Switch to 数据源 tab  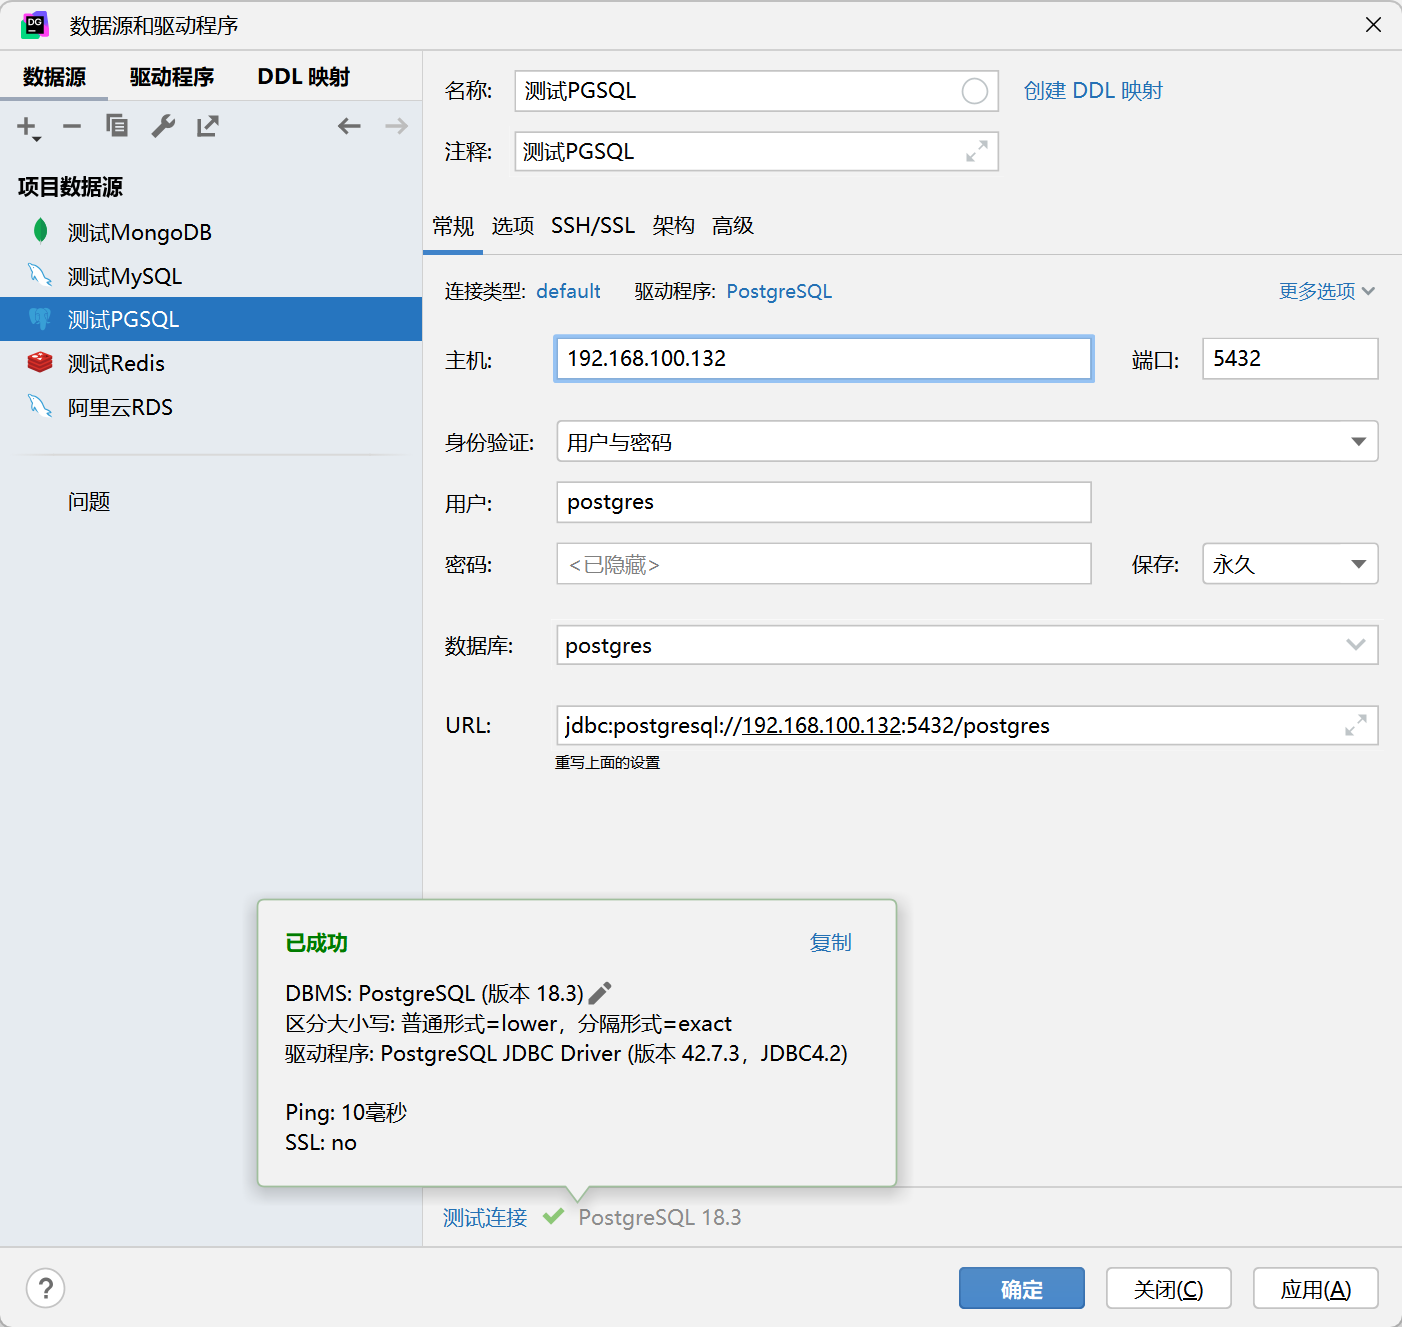pyautogui.click(x=54, y=77)
